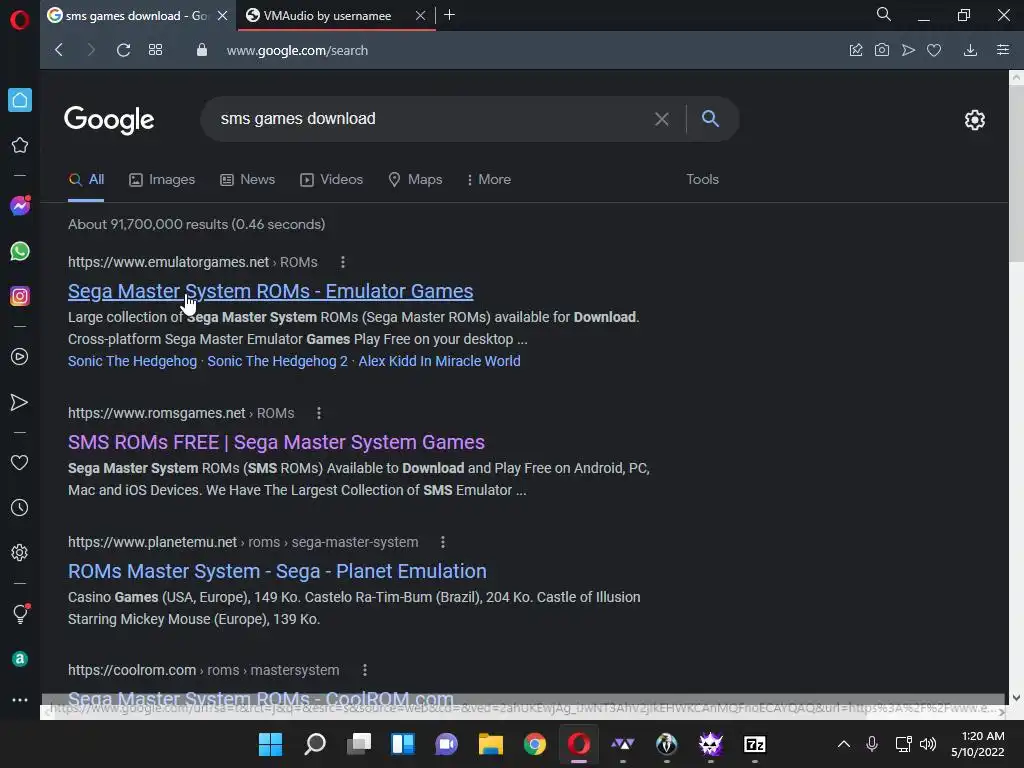Open SMS ROMs FREE Sega Master System Games
This screenshot has width=1024, height=768.
pyautogui.click(x=276, y=442)
